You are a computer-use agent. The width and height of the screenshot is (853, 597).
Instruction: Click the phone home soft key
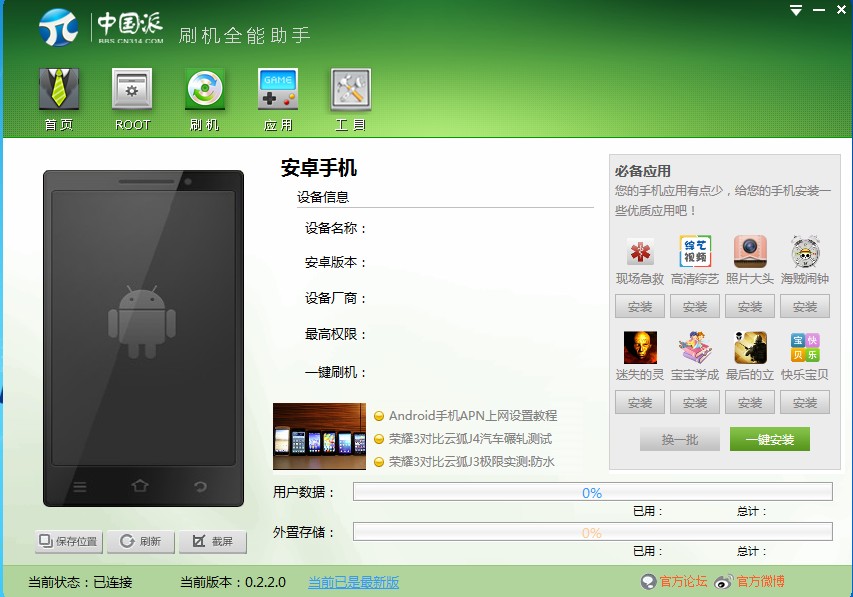pyautogui.click(x=140, y=485)
